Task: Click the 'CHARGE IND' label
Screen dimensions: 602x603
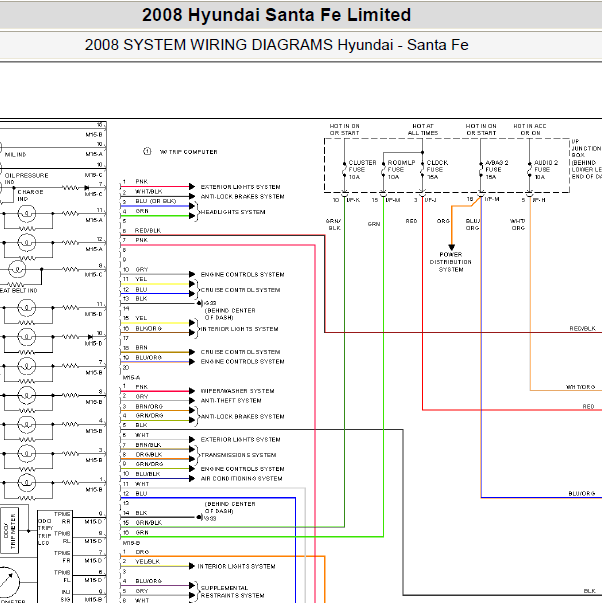Action: click(x=30, y=195)
